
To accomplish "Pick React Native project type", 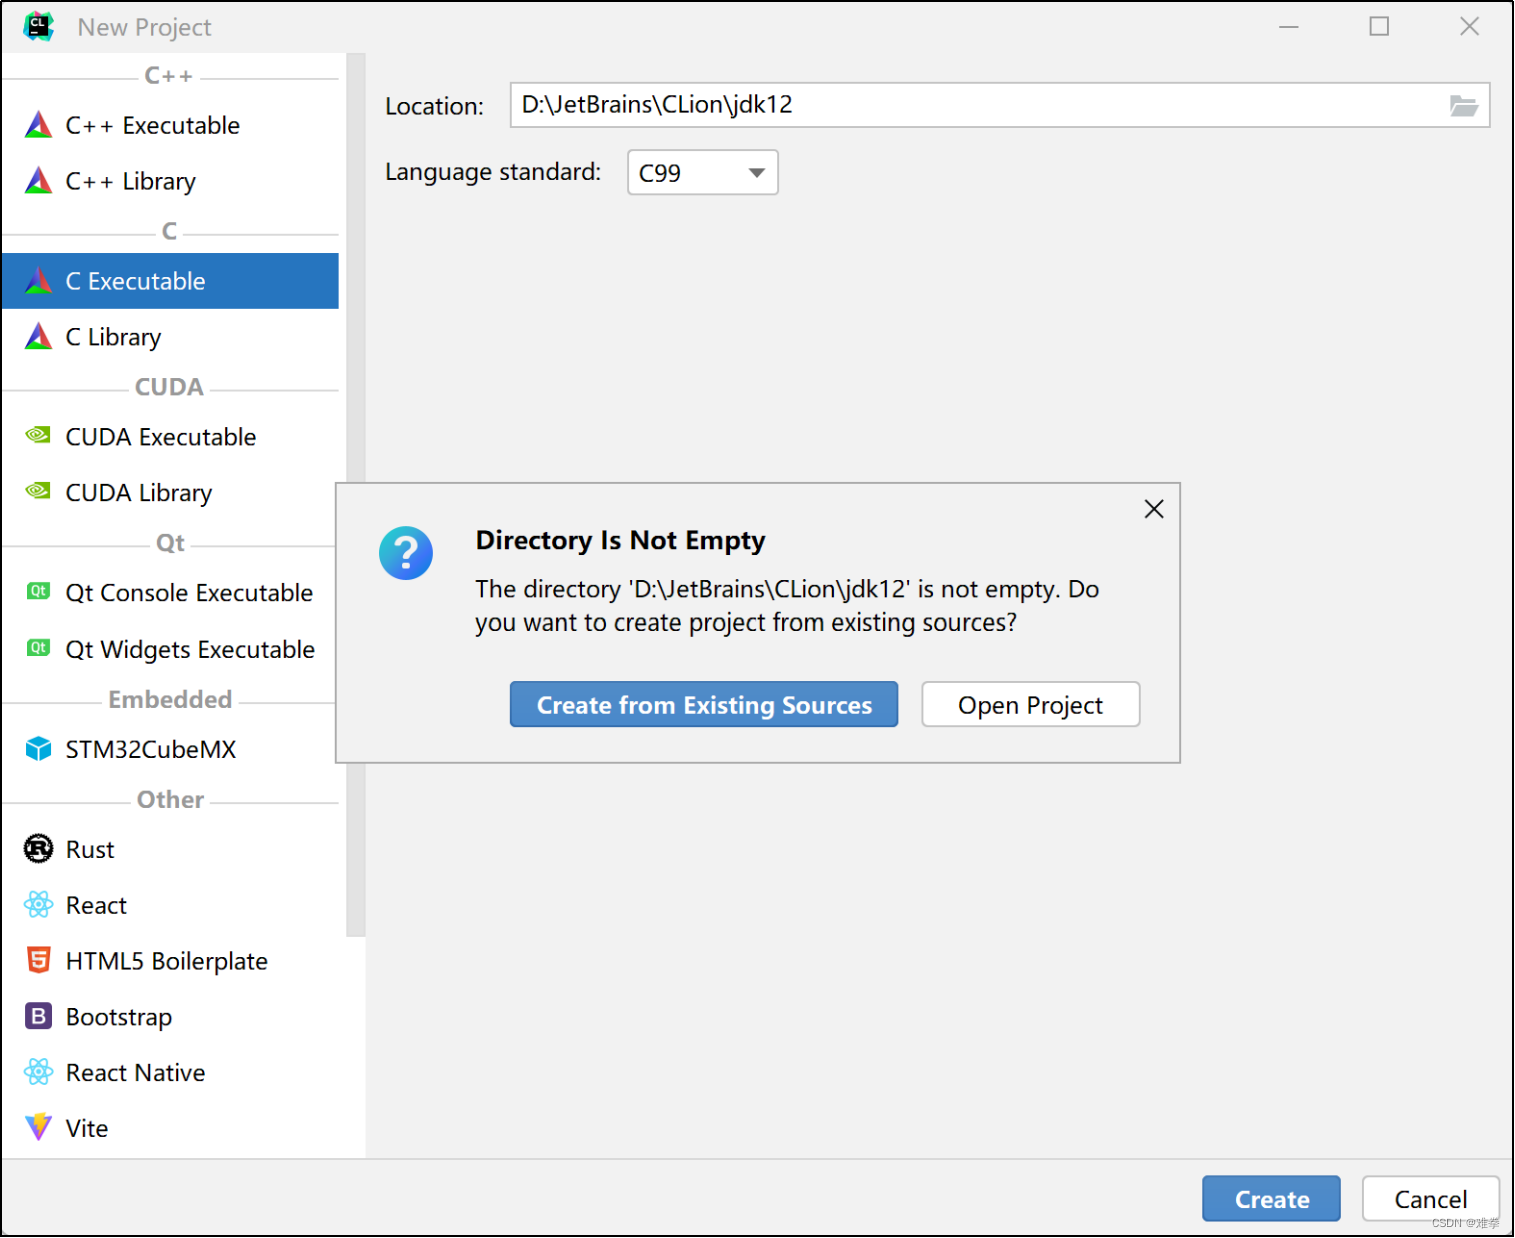I will (170, 1072).
